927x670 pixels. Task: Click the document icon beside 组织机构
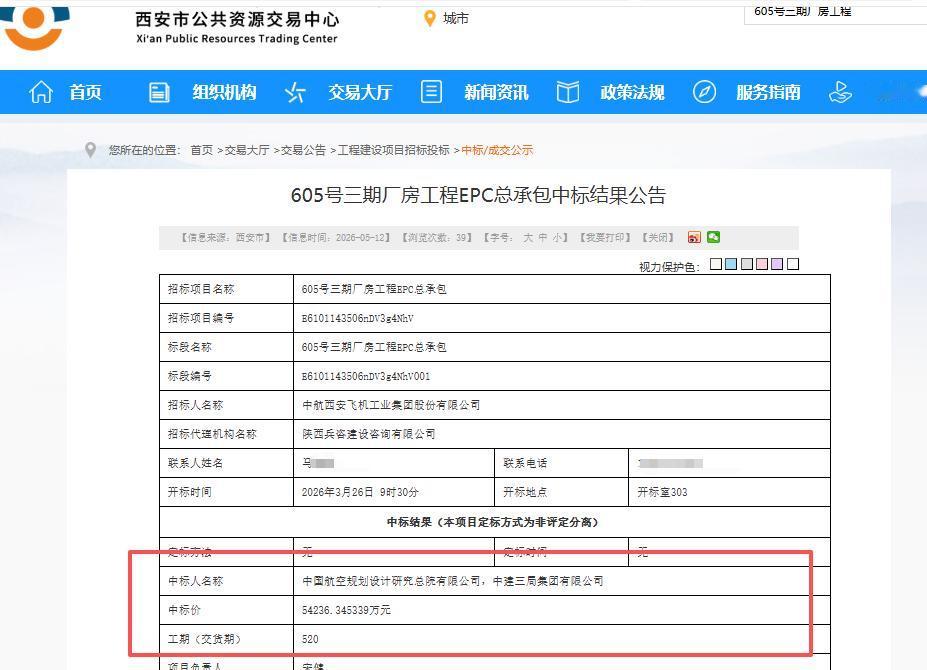point(159,92)
